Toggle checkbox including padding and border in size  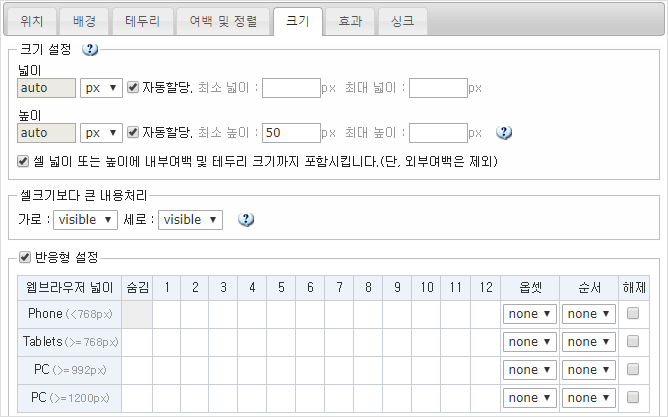25,160
